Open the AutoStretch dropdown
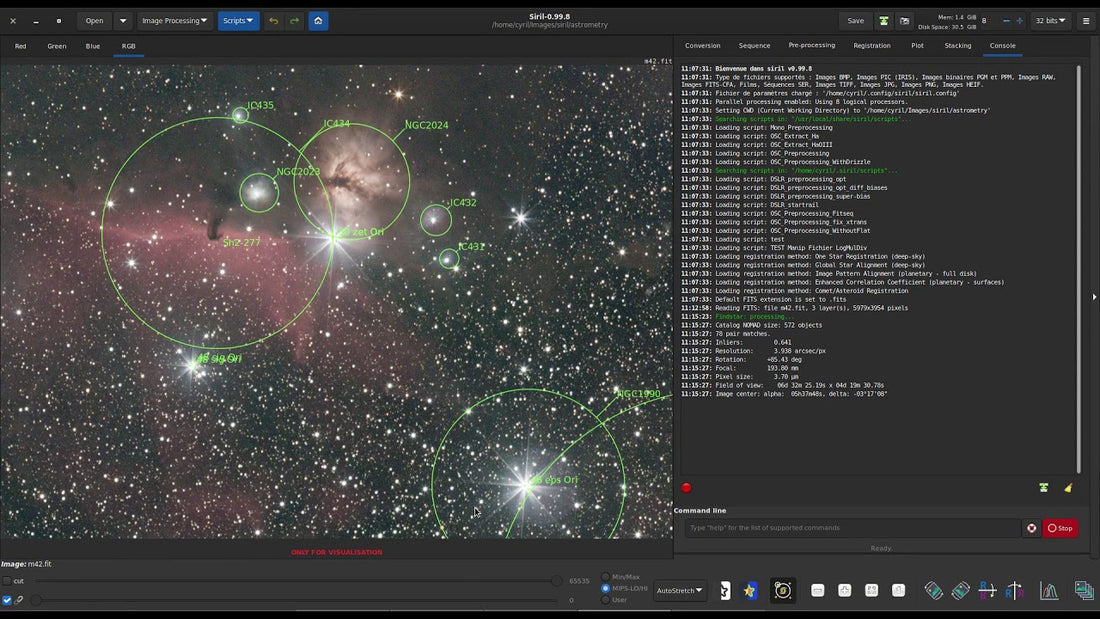1100x619 pixels. pos(679,590)
